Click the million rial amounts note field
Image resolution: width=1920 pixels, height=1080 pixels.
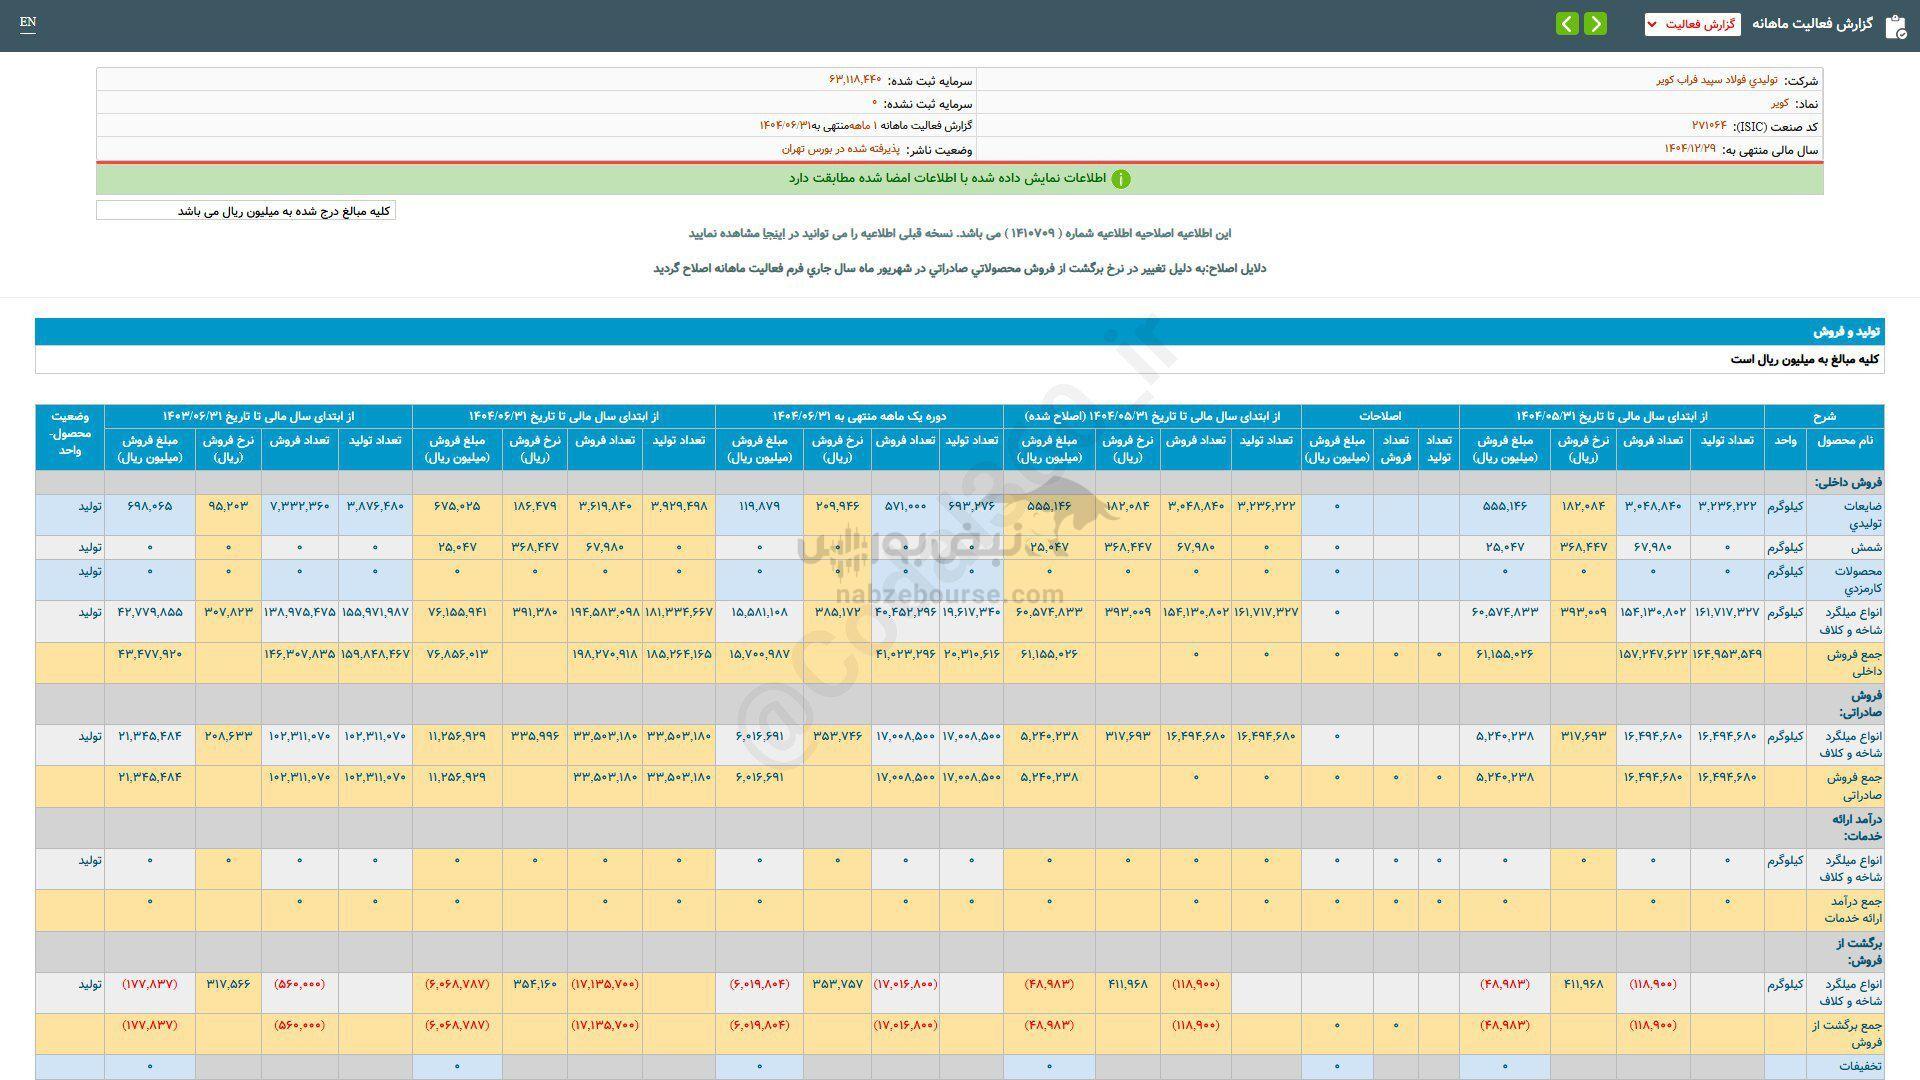[246, 211]
